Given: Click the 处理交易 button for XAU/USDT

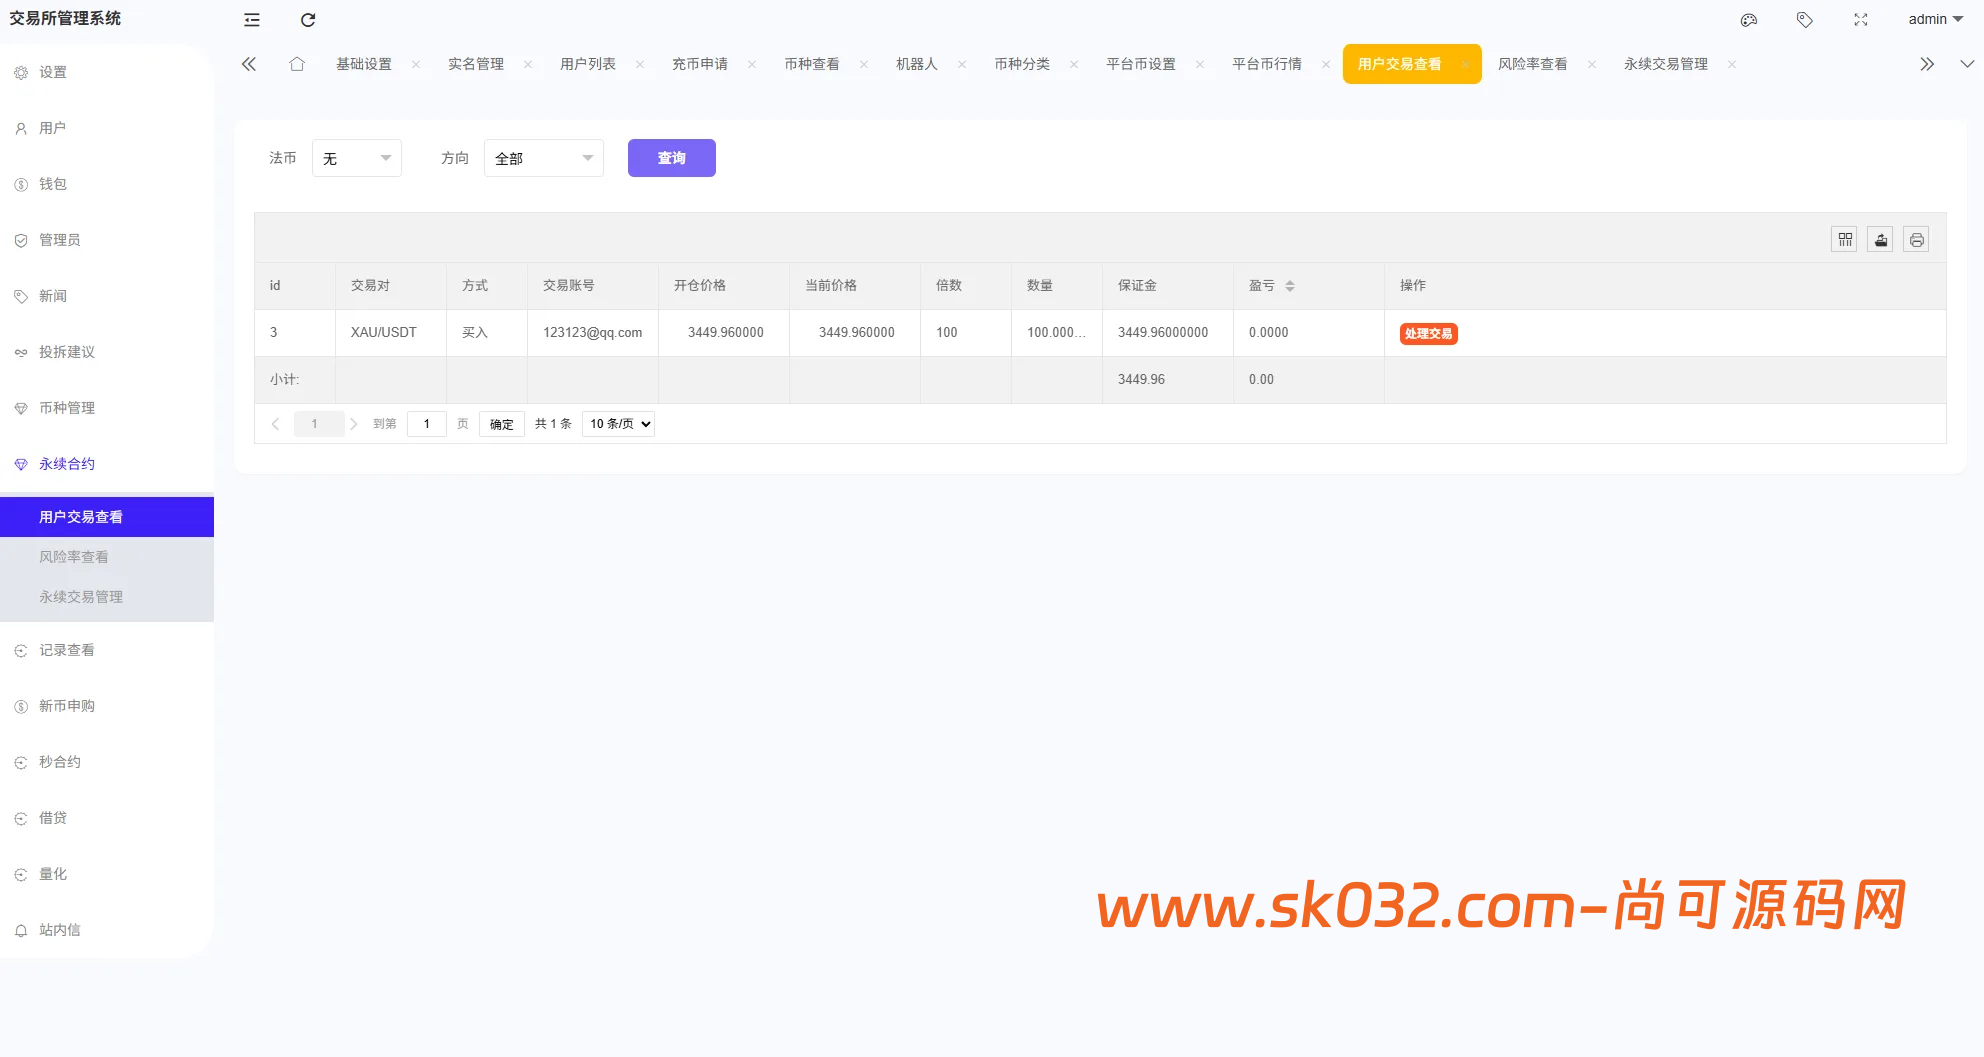Looking at the screenshot, I should click(1428, 334).
